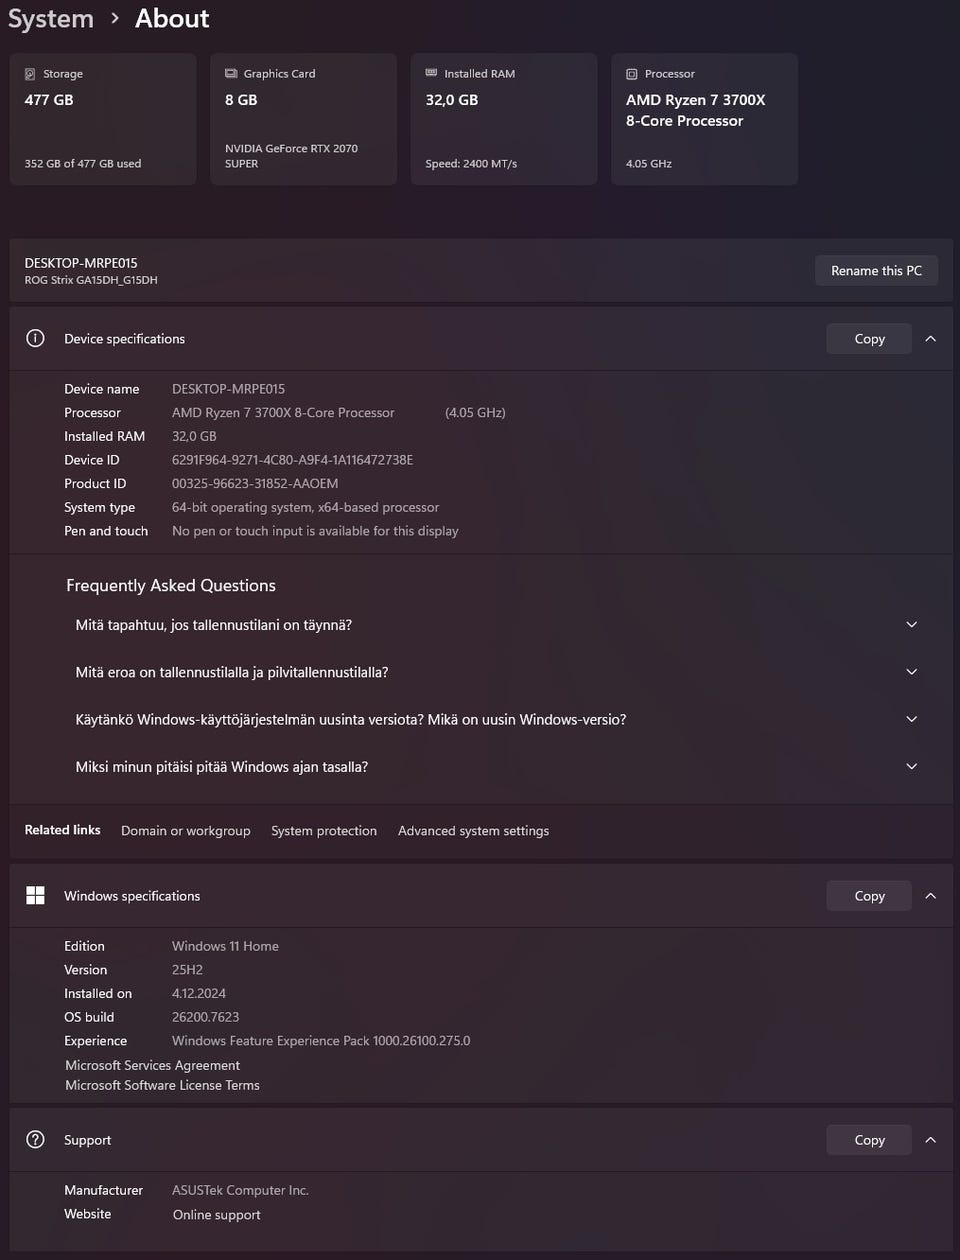
Task: Click the Device specifications info icon
Action: pos(35,338)
